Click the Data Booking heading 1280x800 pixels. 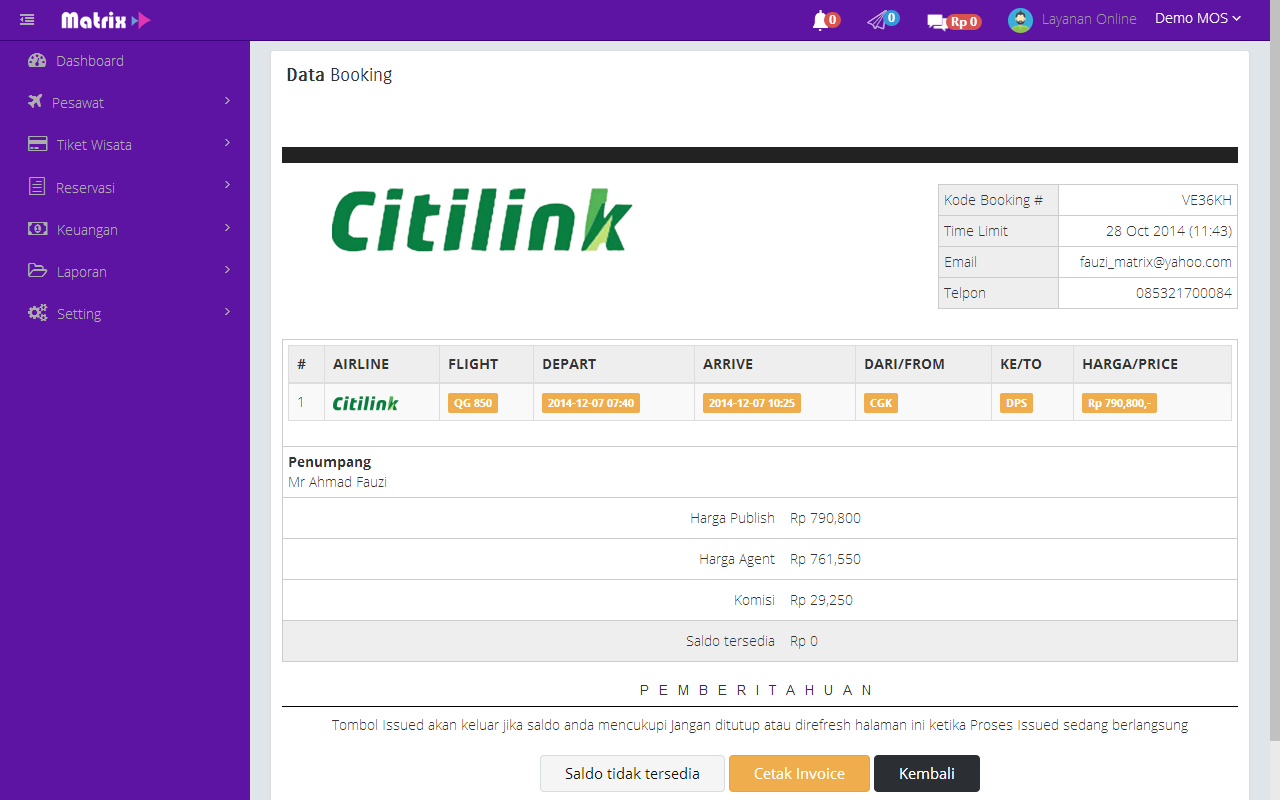coord(339,75)
